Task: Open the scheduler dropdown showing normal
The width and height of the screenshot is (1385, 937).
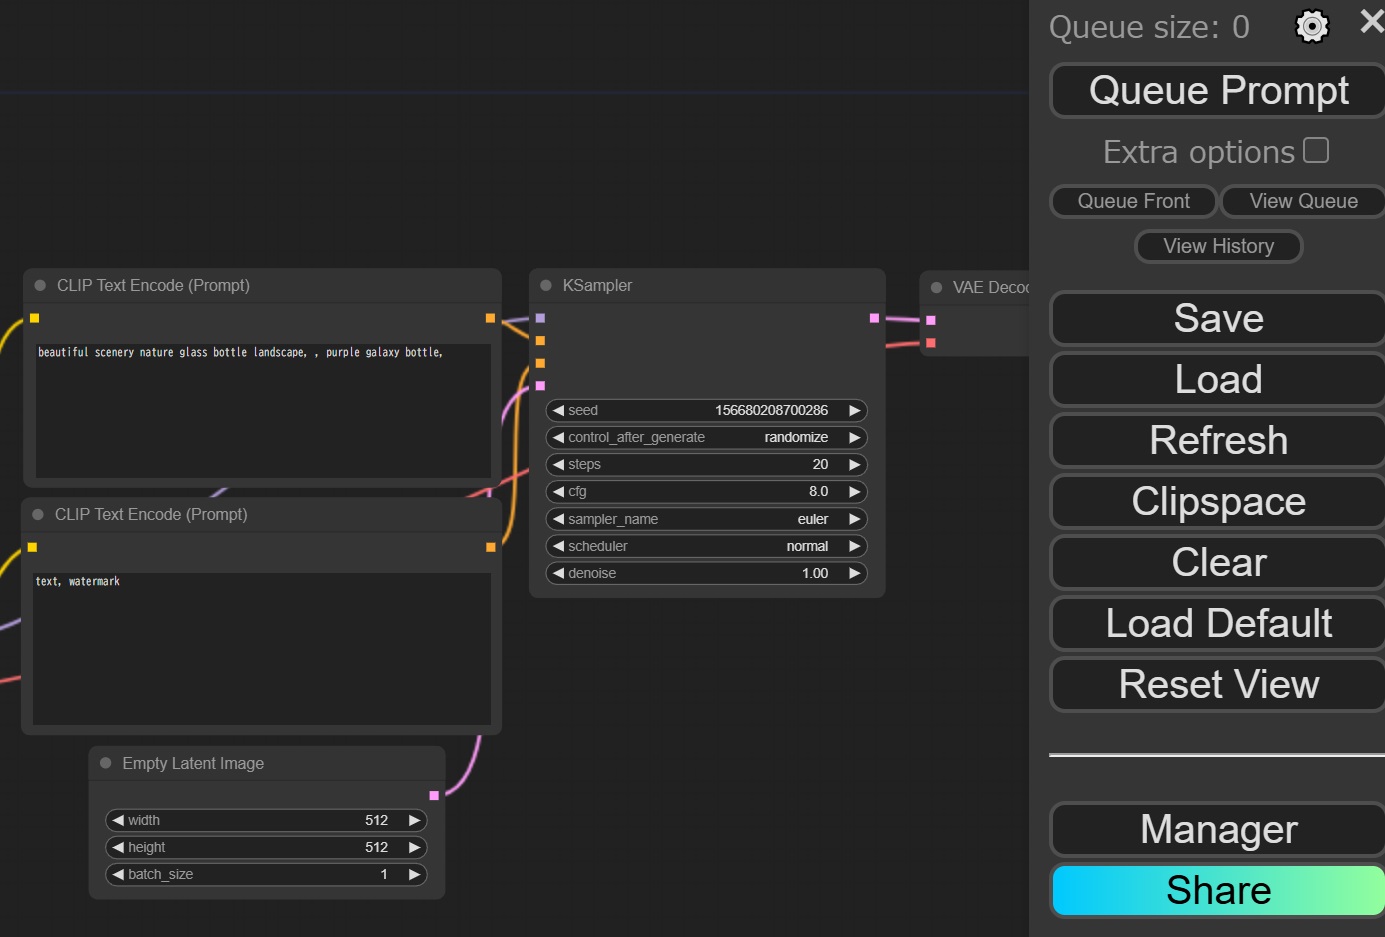Action: [x=706, y=546]
